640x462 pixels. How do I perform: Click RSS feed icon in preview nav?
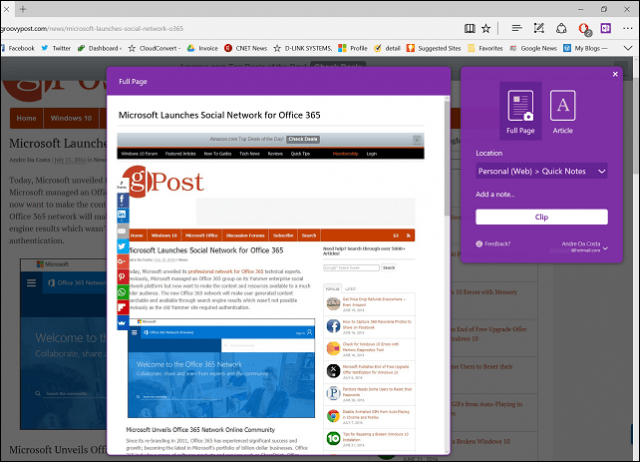(x=408, y=235)
